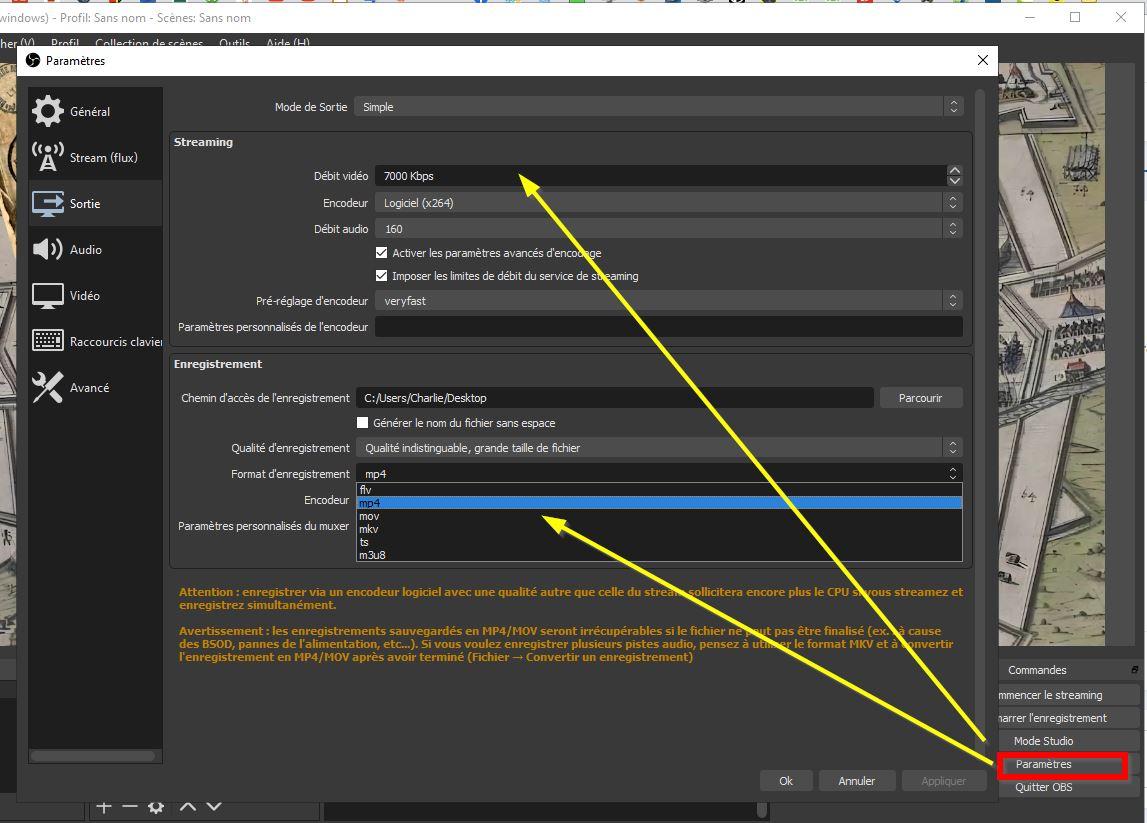
Task: Click the Parcourir browse button
Action: click(920, 398)
